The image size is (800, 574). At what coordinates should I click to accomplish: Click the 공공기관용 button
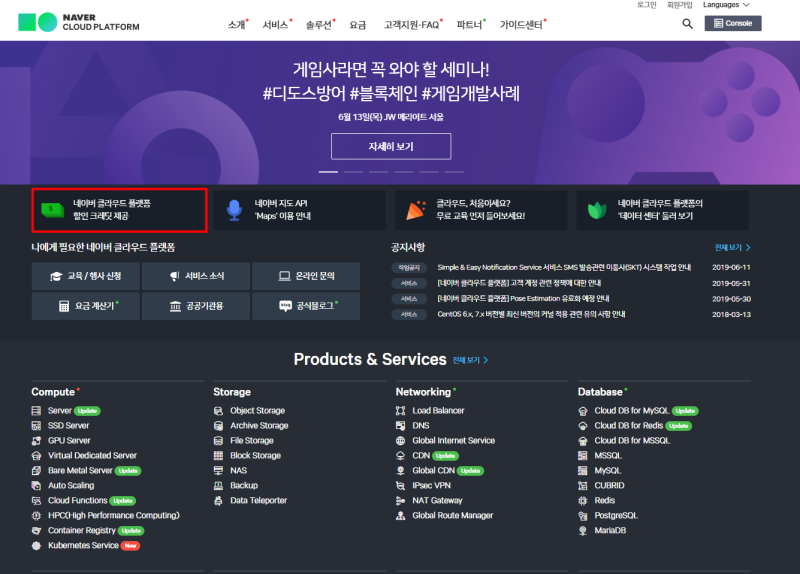pyautogui.click(x=196, y=306)
